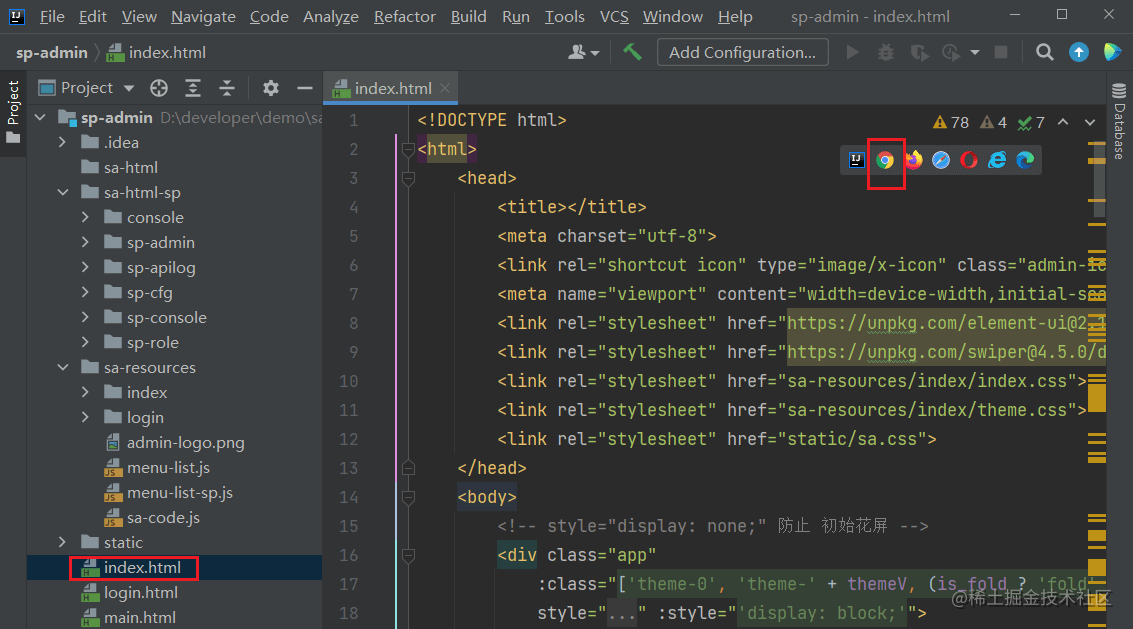
Task: Click the update arrow icon
Action: (1079, 52)
